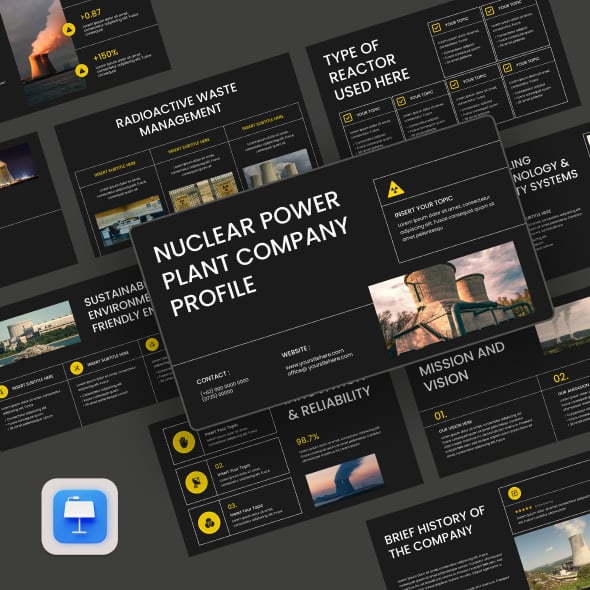Screen dimensions: 590x590
Task: Select the 'Type of Reactor Used Here' title
Action: (x=366, y=71)
